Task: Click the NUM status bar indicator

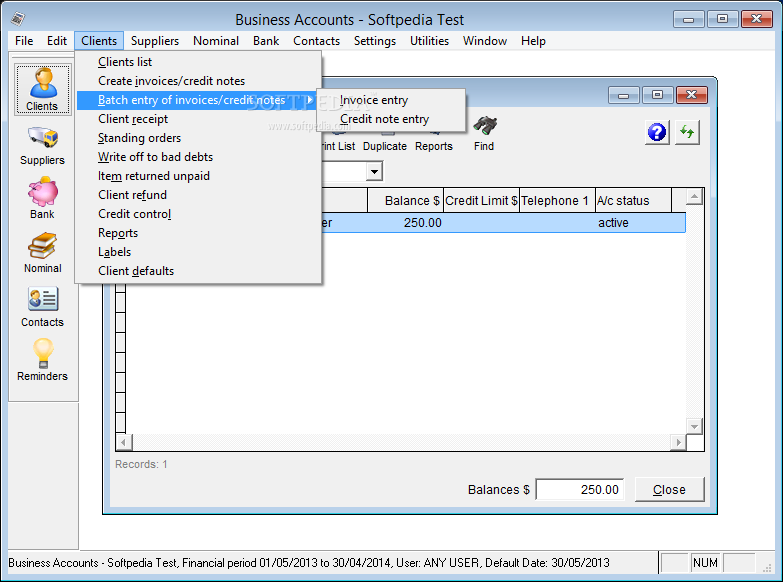Action: pos(705,563)
